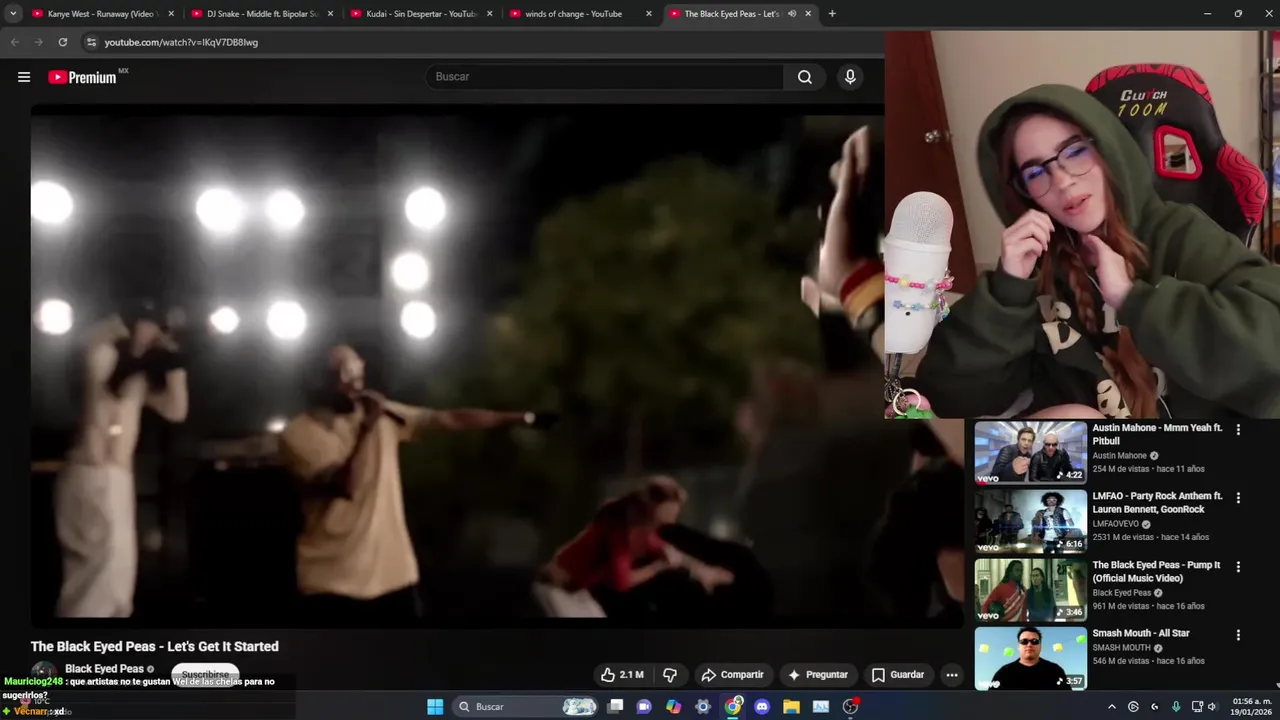Viewport: 1280px width, 720px height.
Task: Click the Chrome icon on the taskbar
Action: tap(733, 707)
